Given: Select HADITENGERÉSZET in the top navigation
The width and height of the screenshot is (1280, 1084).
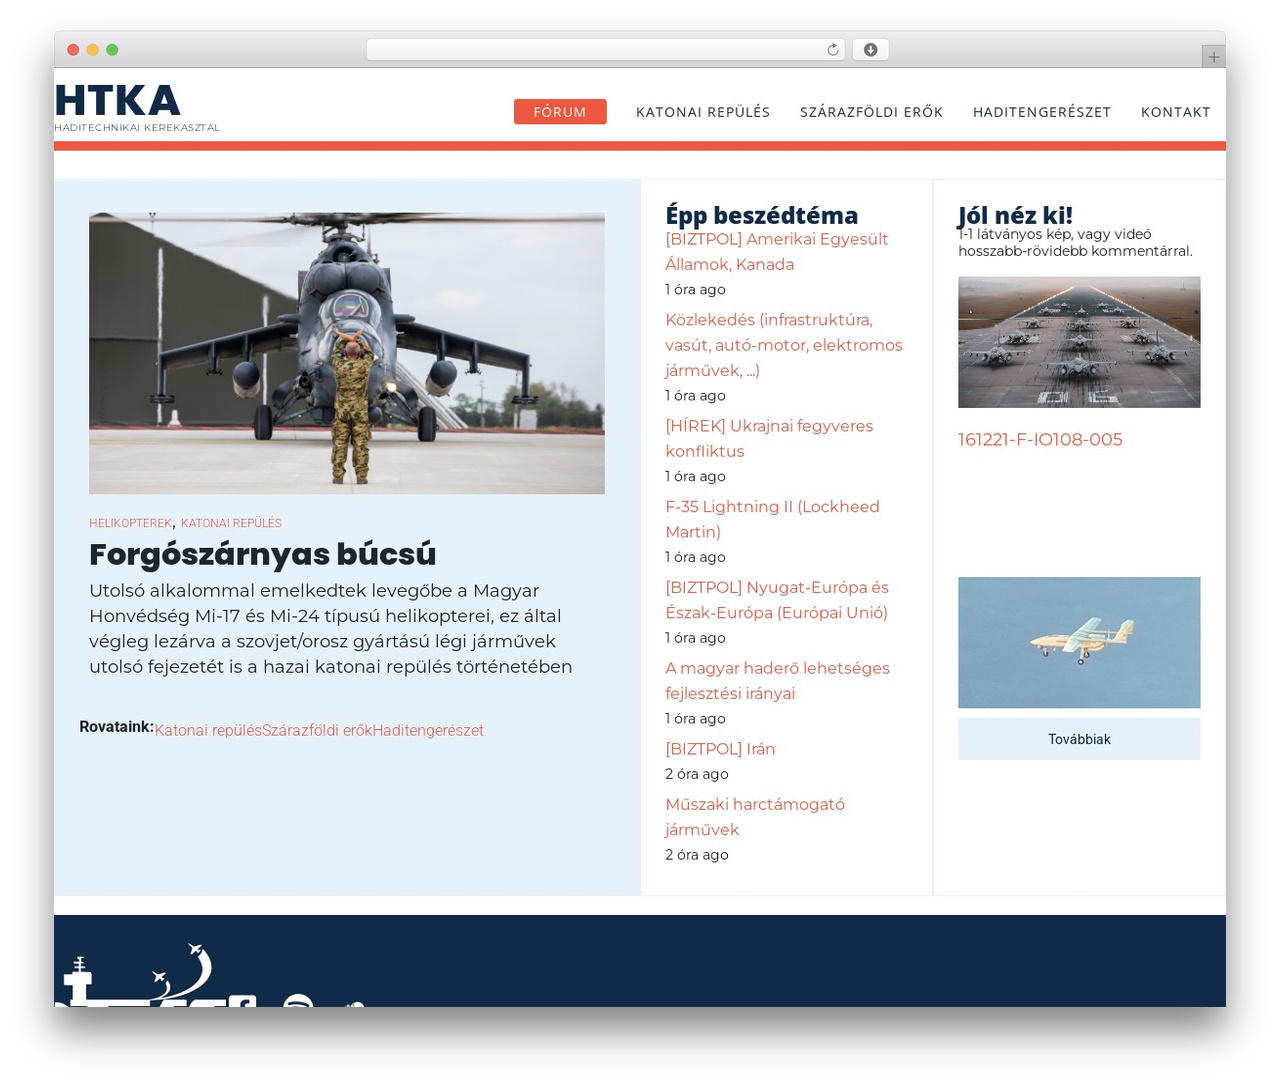Looking at the screenshot, I should point(1042,112).
